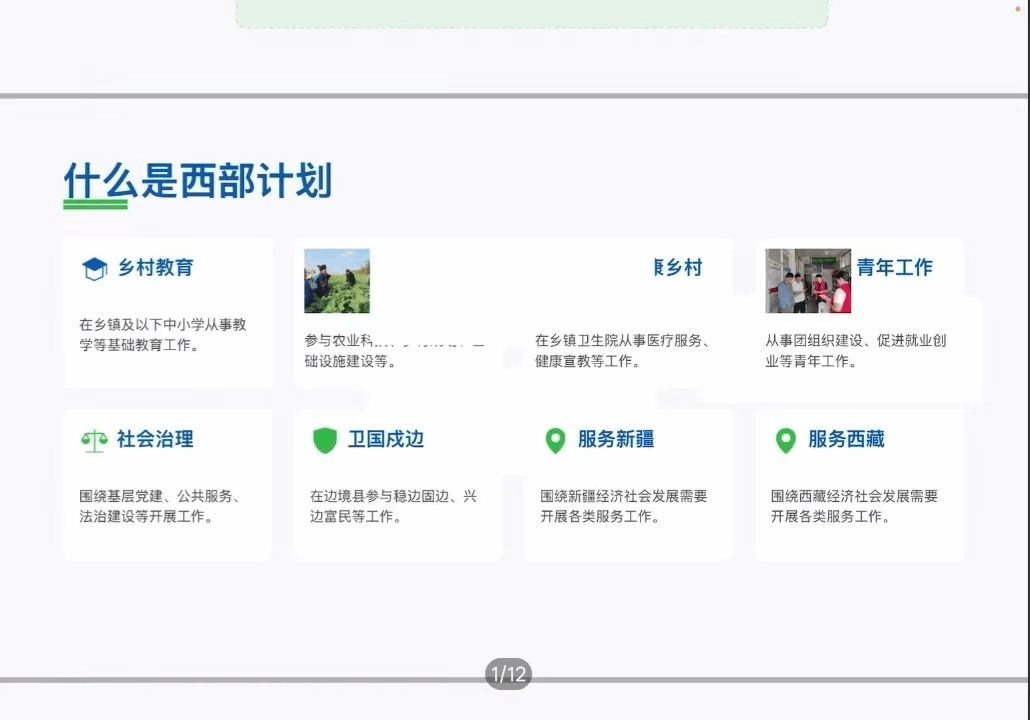Click the location pin icon beside 服务新疆

click(x=555, y=440)
